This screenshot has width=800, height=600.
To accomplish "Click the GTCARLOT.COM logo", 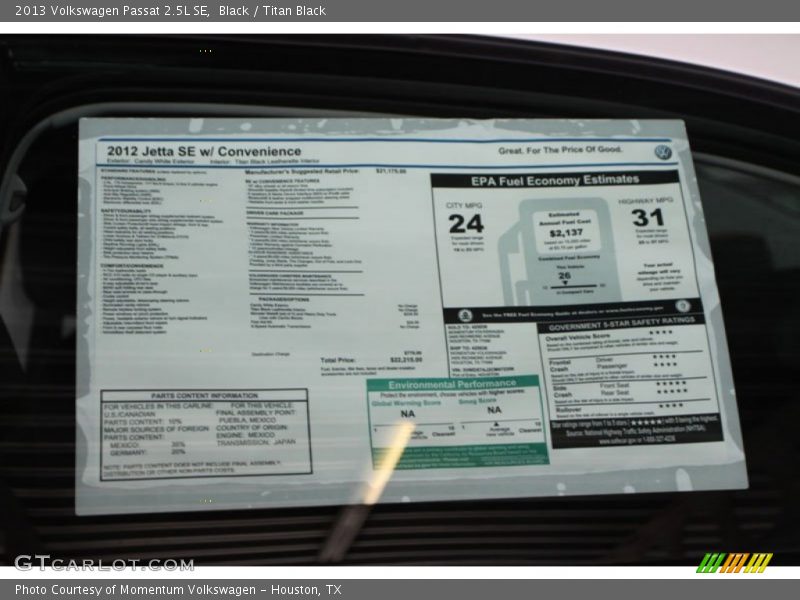I will (x=104, y=563).
